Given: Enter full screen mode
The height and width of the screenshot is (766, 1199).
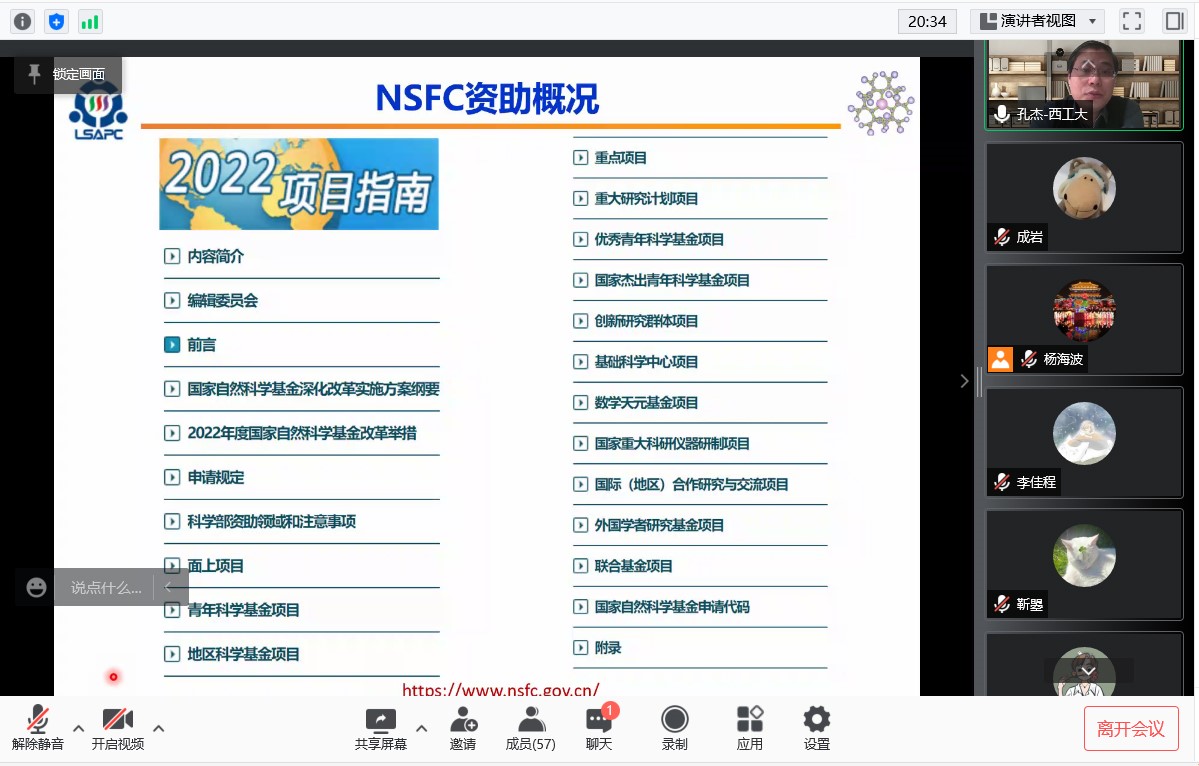Looking at the screenshot, I should [1131, 21].
